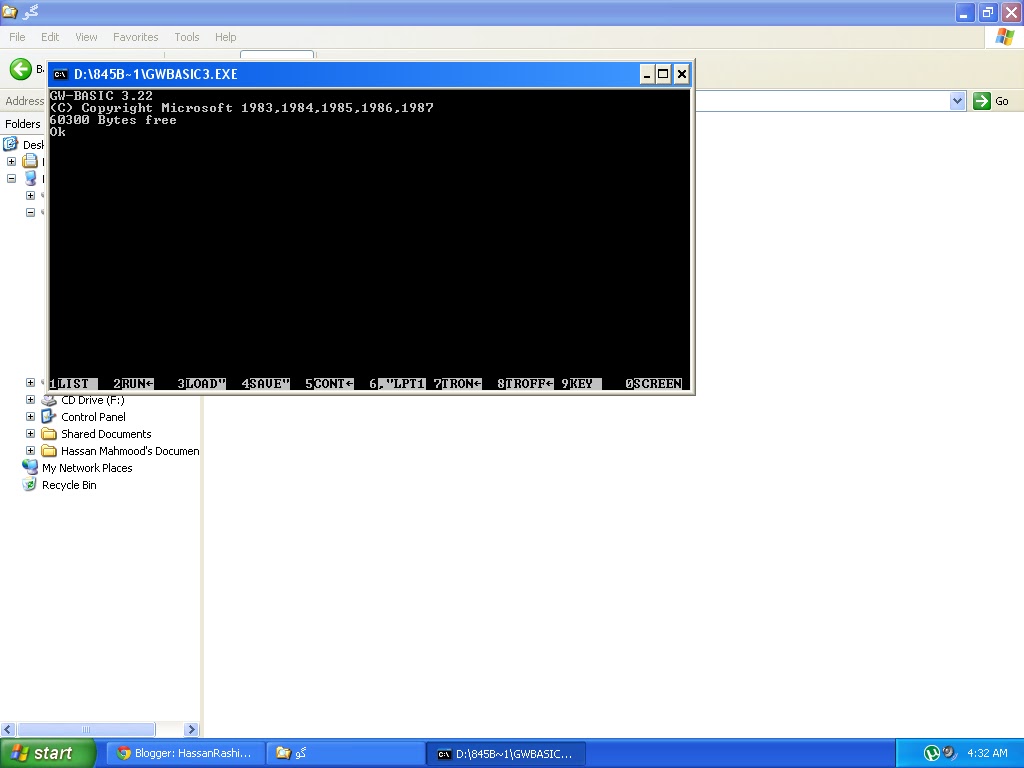This screenshot has width=1024, height=768.
Task: Select the My Network Places icon
Action: point(30,468)
